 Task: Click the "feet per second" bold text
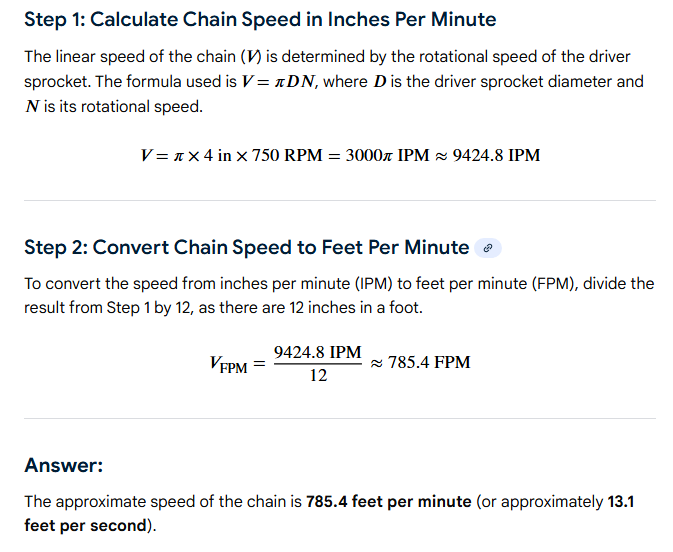pos(86,525)
